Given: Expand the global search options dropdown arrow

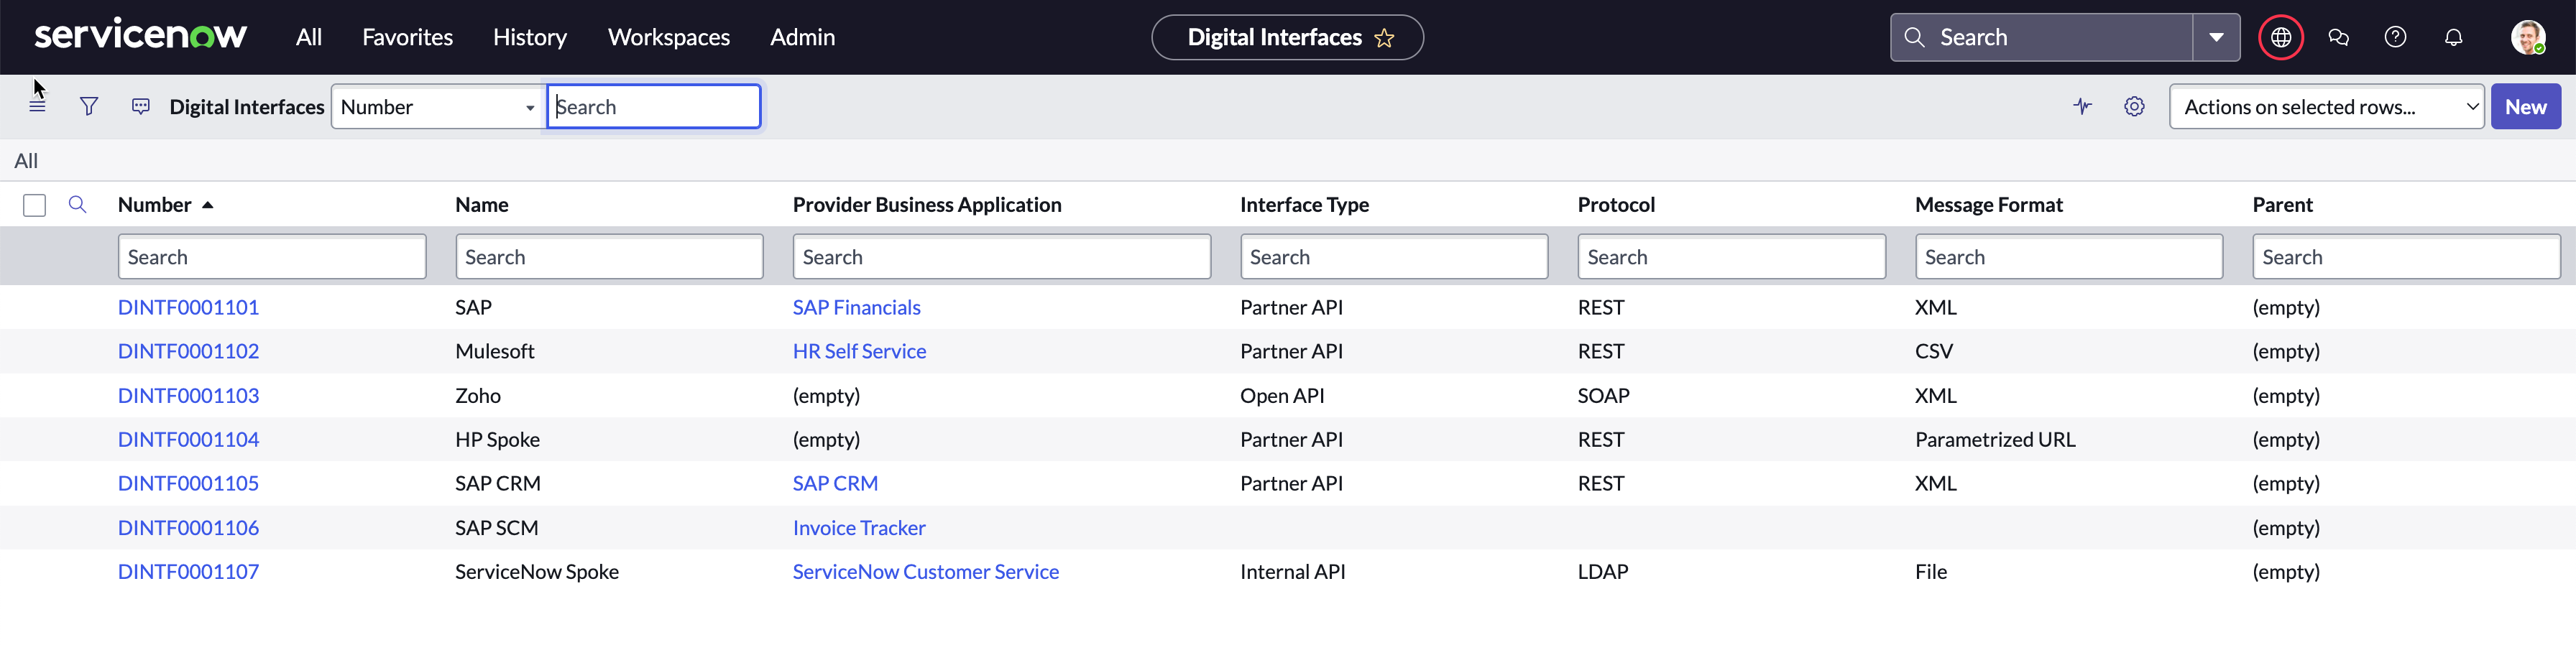Looking at the screenshot, I should point(2216,37).
